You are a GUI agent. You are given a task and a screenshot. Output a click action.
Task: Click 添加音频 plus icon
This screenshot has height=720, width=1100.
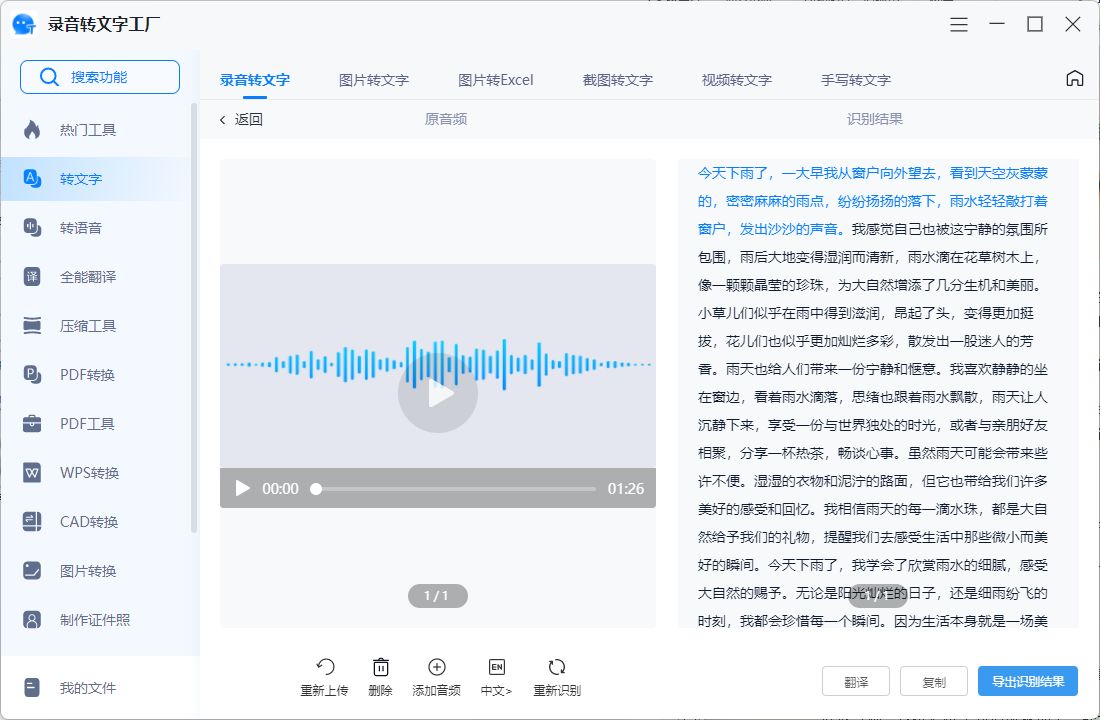(436, 667)
